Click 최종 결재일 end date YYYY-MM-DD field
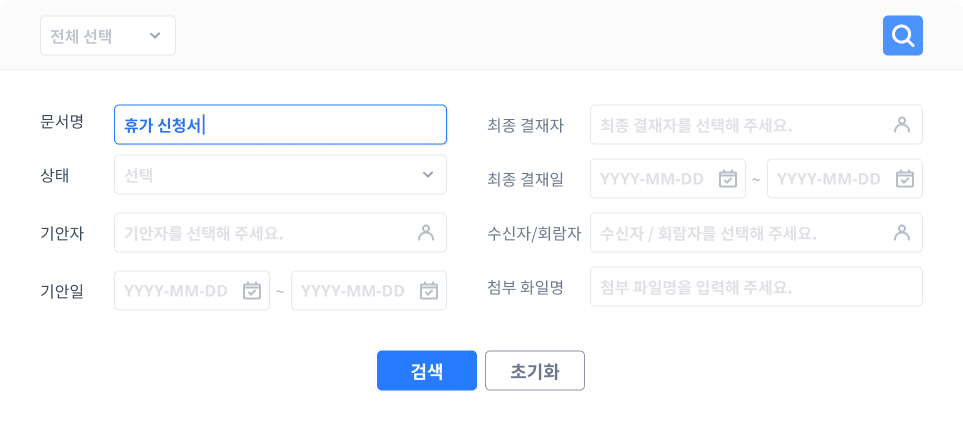Screen dimensions: 963x431 coord(829,179)
